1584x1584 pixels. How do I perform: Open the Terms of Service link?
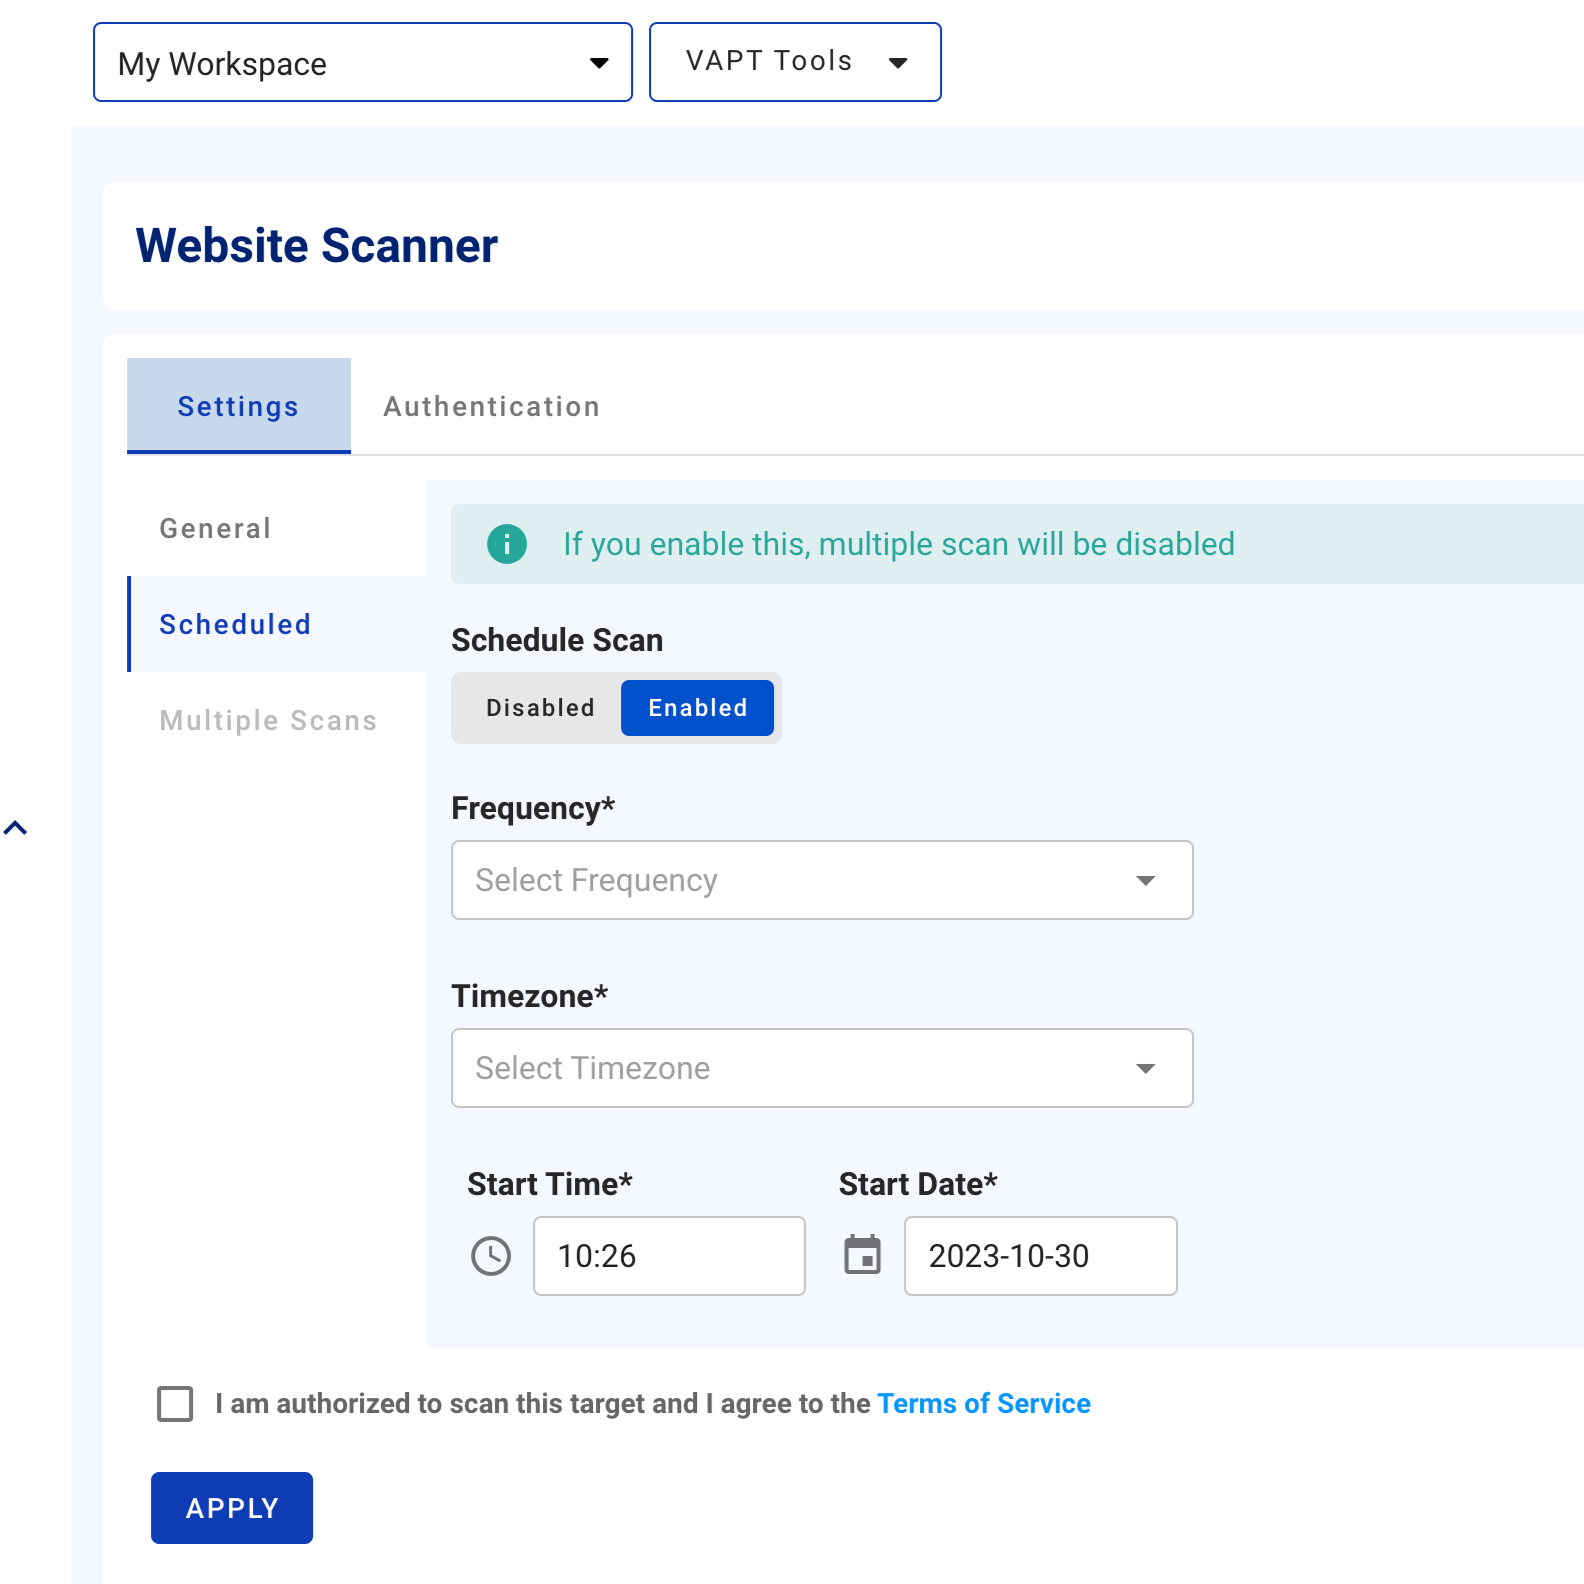point(983,1404)
